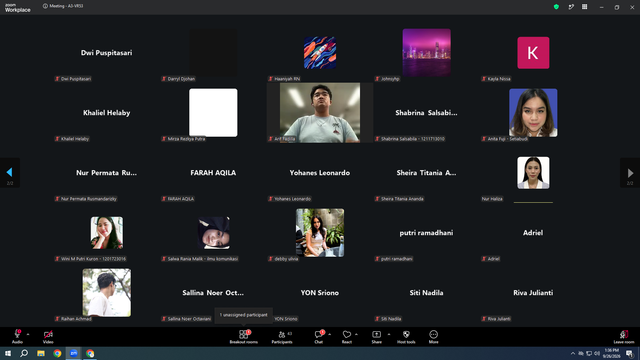Open the taskbar clock showing 1:36 PM
Image resolution: width=640 pixels, height=360 pixels.
(x=611, y=353)
